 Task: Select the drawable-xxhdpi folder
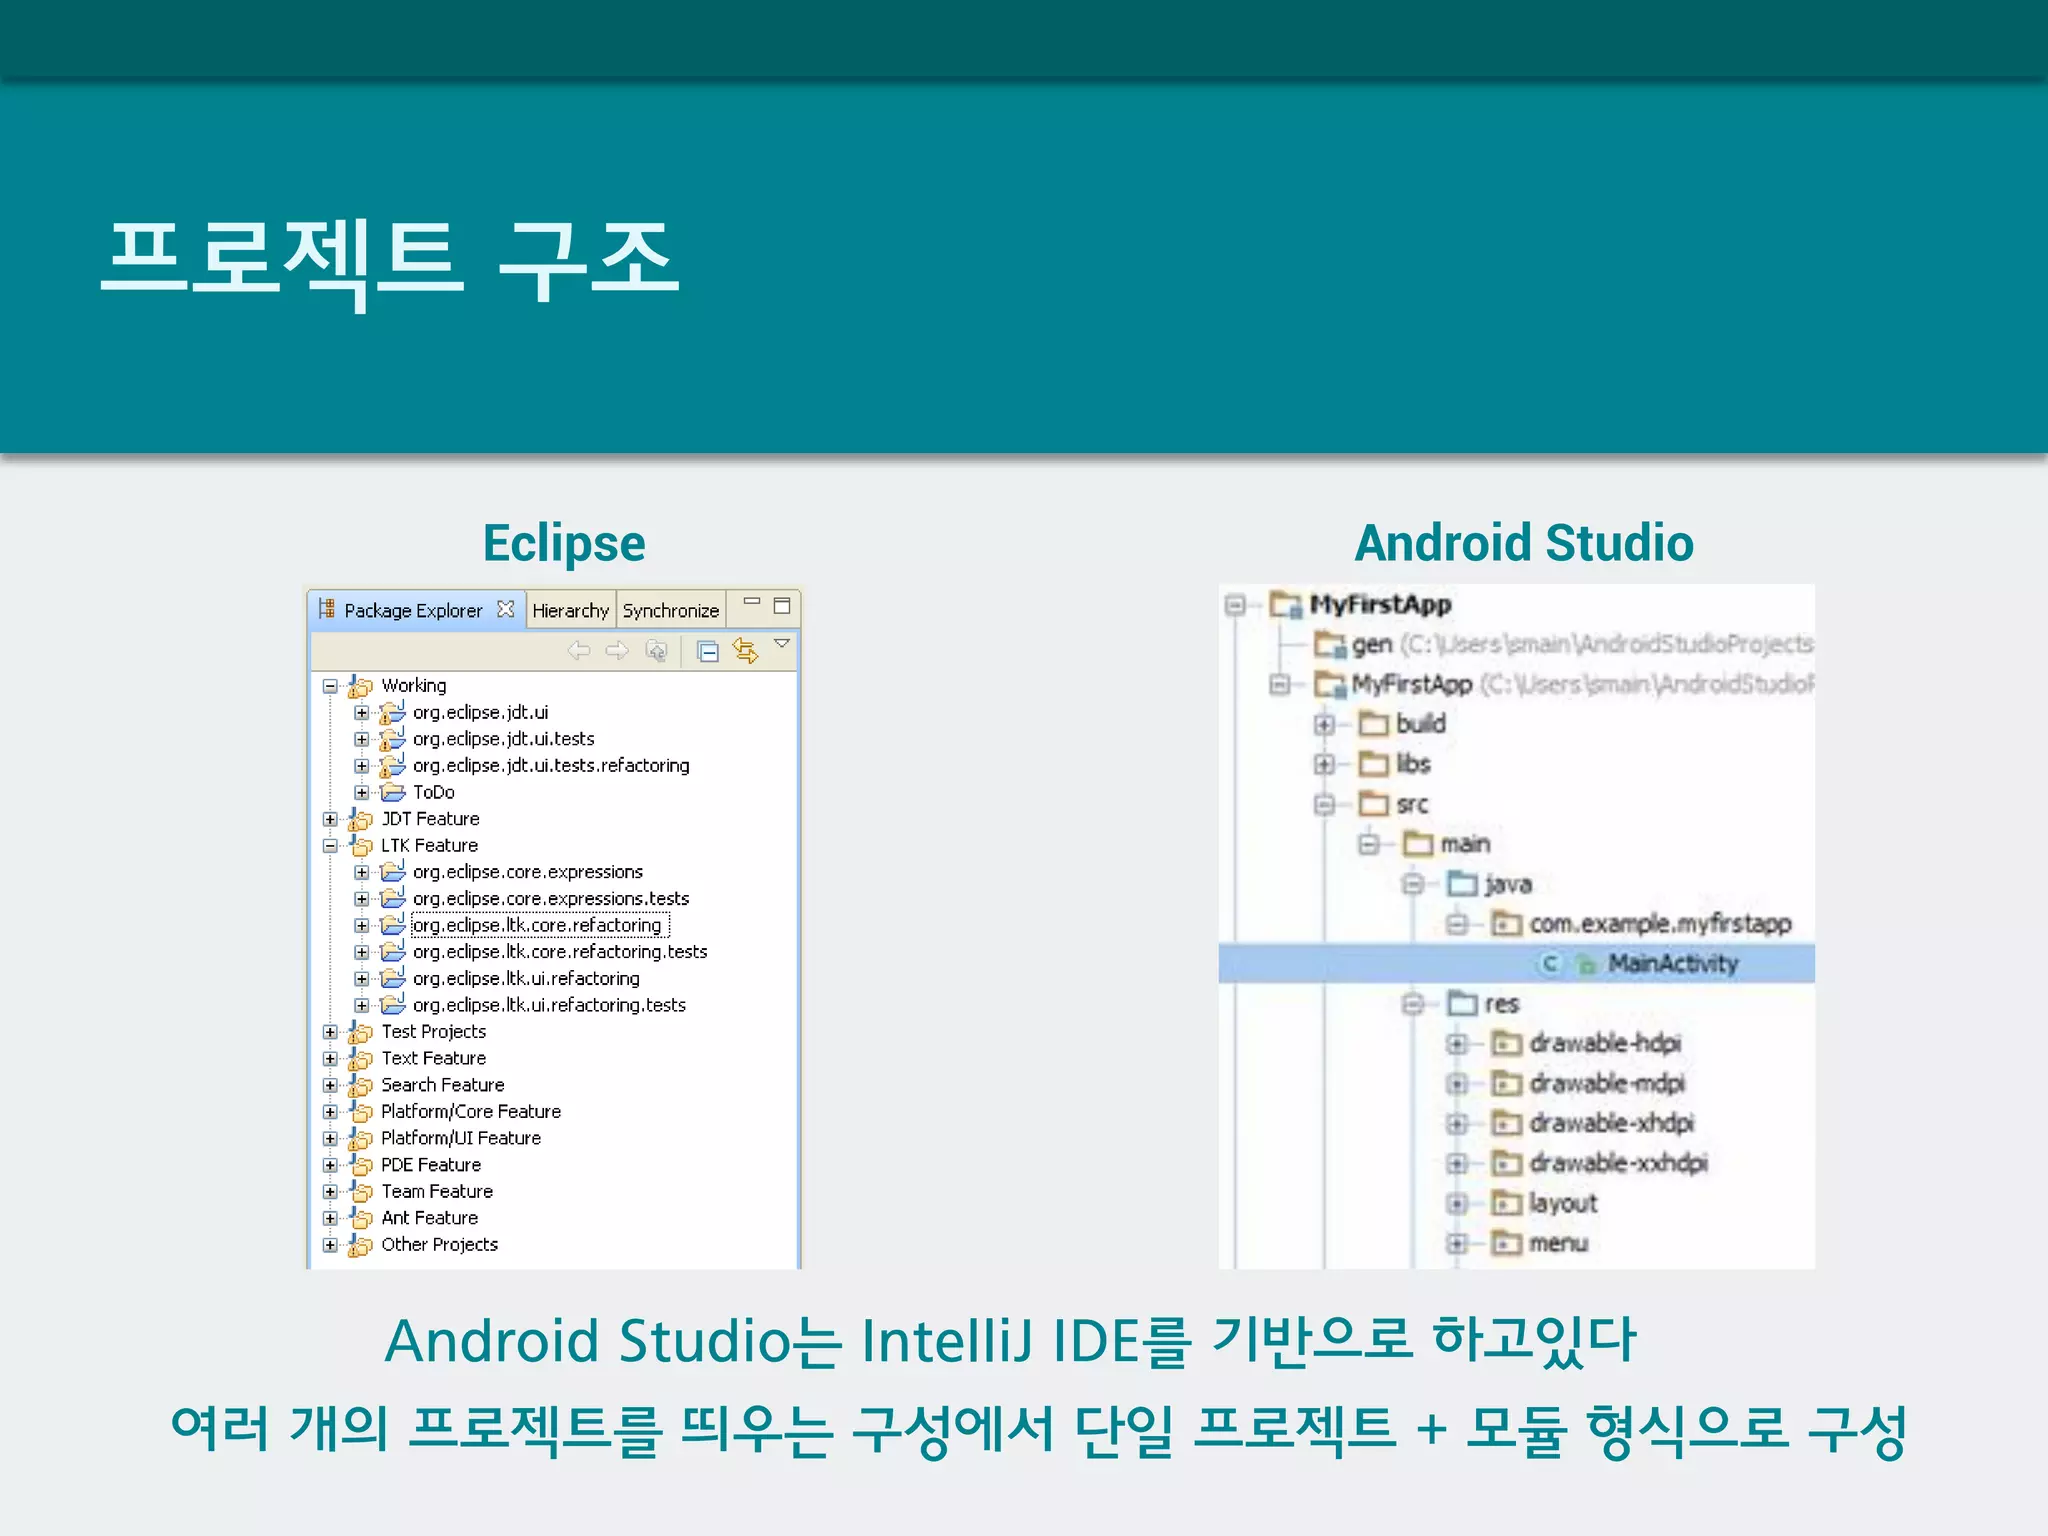(1618, 1164)
